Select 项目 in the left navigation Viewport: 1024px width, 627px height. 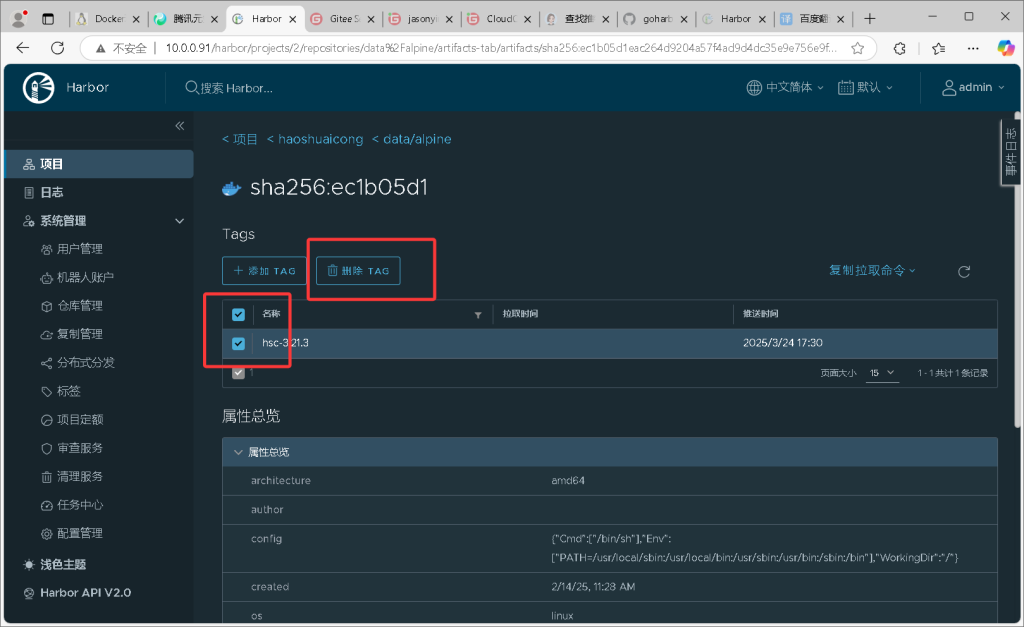click(x=51, y=164)
